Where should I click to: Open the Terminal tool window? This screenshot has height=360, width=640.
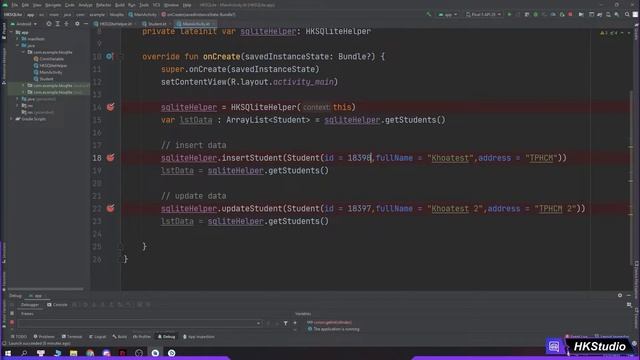[72, 337]
